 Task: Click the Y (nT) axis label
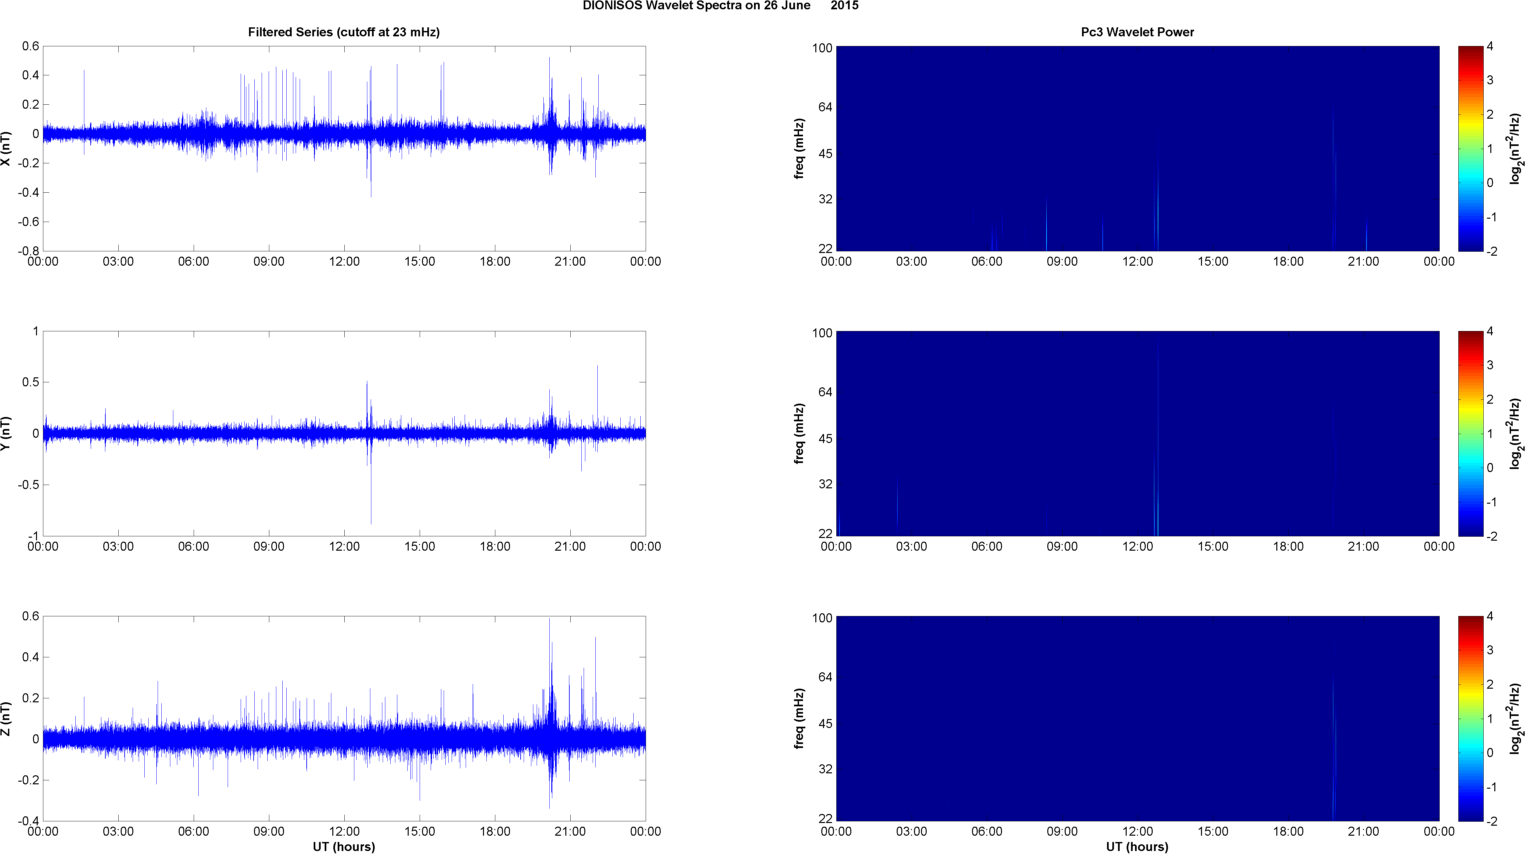(7, 434)
